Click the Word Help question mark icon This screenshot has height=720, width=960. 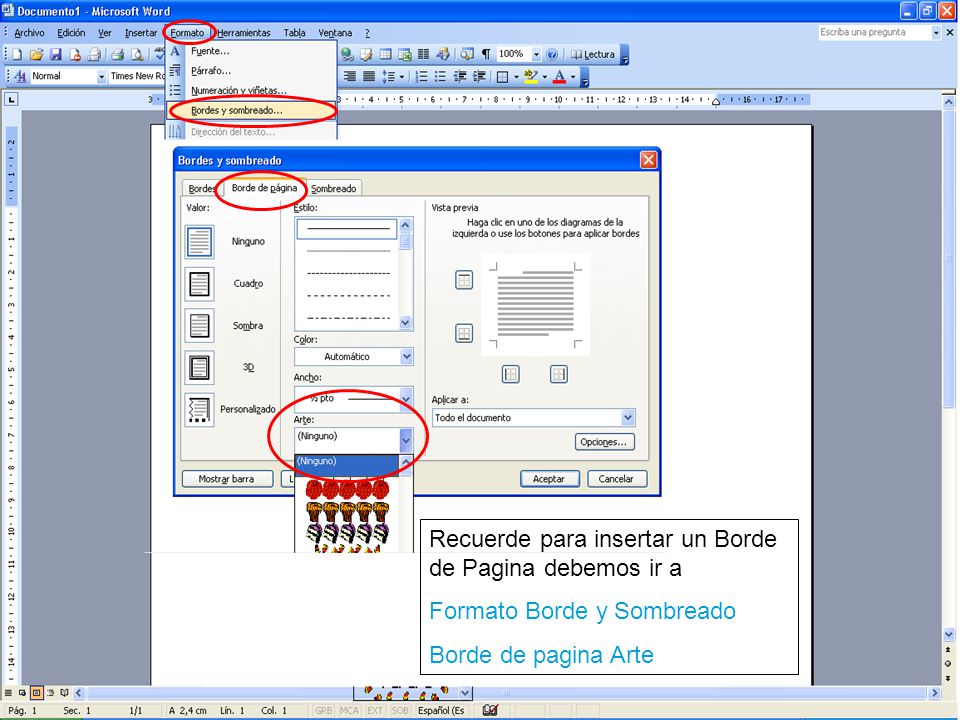(552, 54)
